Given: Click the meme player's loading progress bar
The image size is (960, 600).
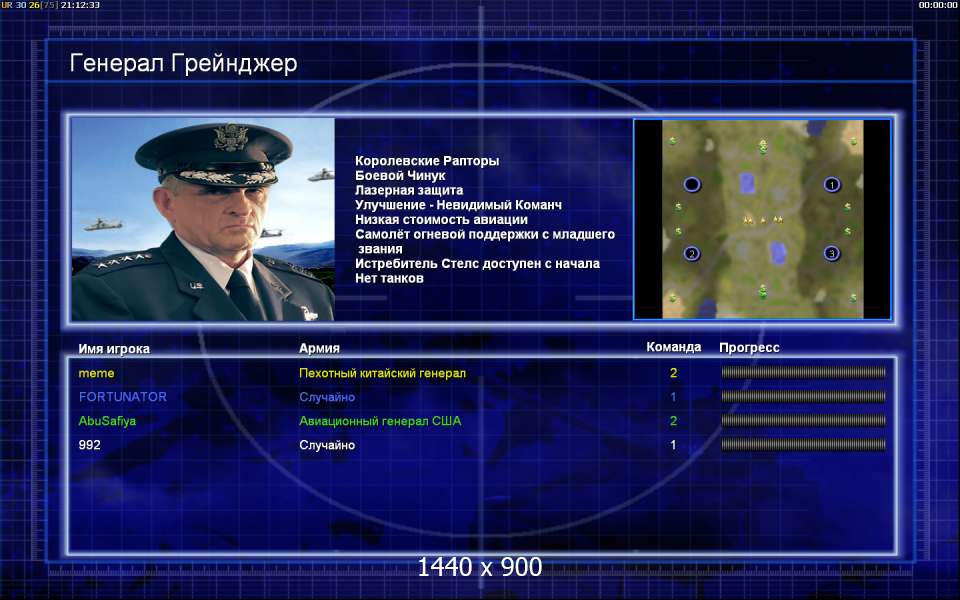Looking at the screenshot, I should [803, 372].
